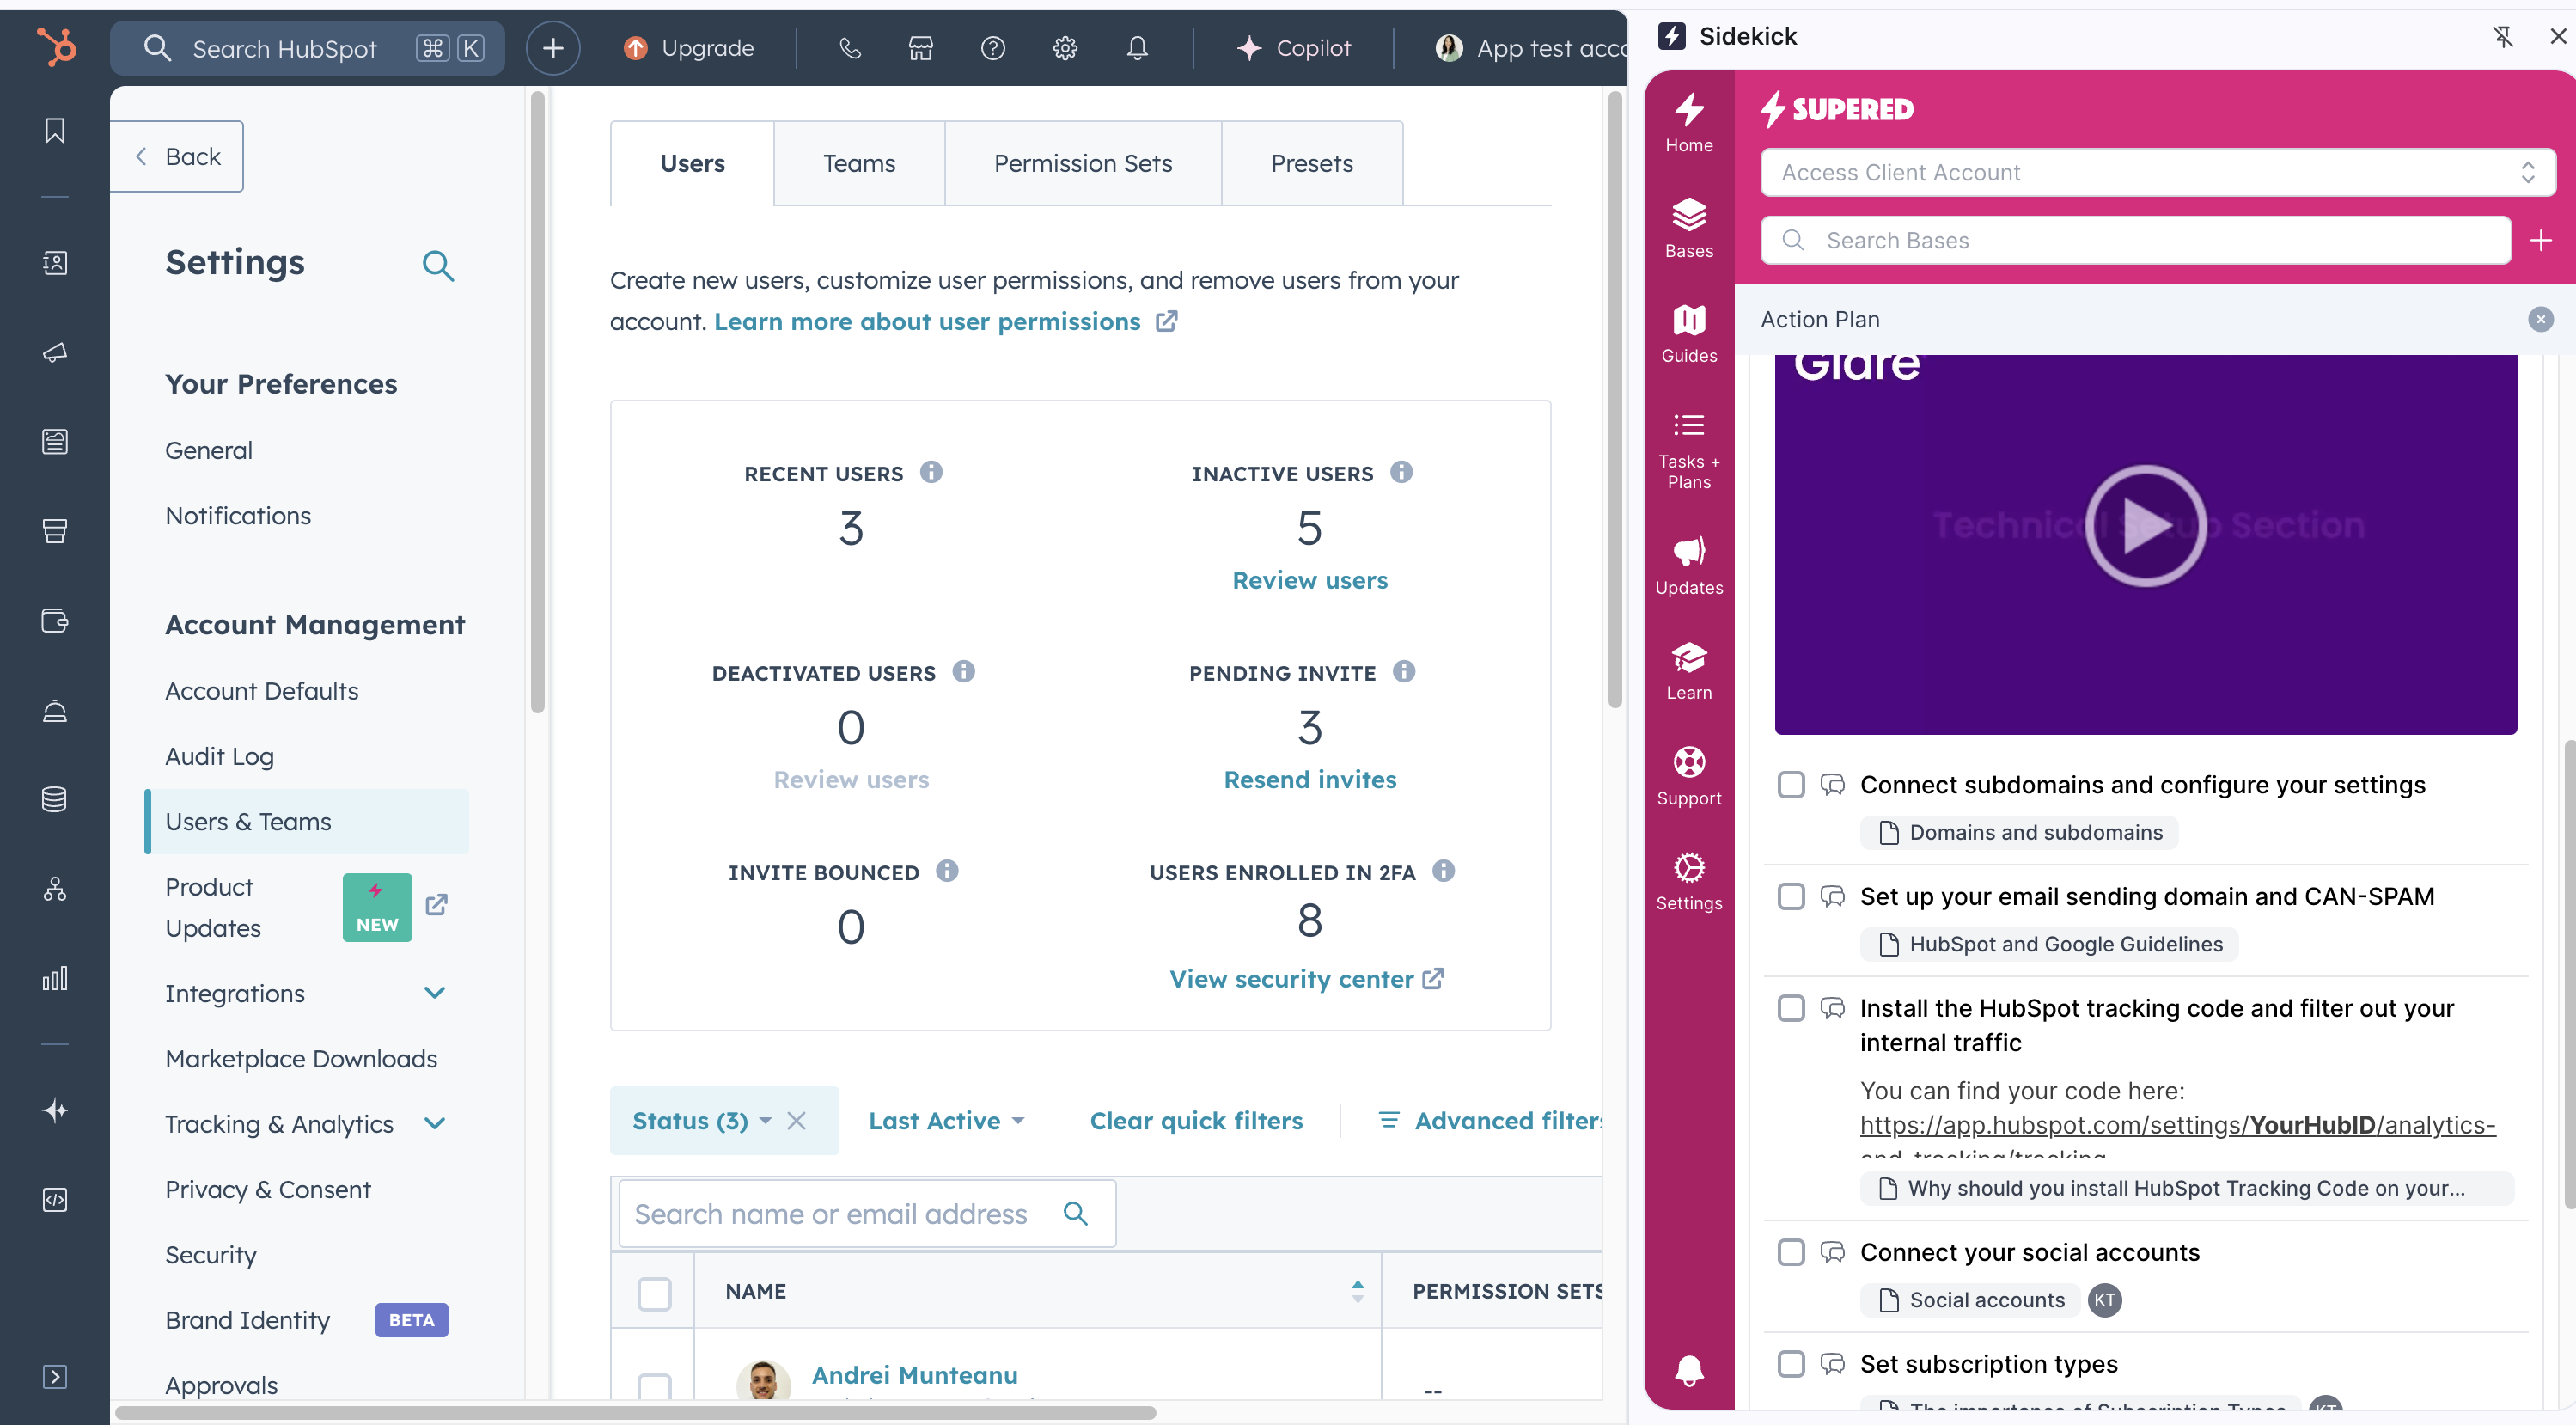Viewport: 2576px width, 1425px height.
Task: Click the create new plus button
Action: pyautogui.click(x=553, y=48)
